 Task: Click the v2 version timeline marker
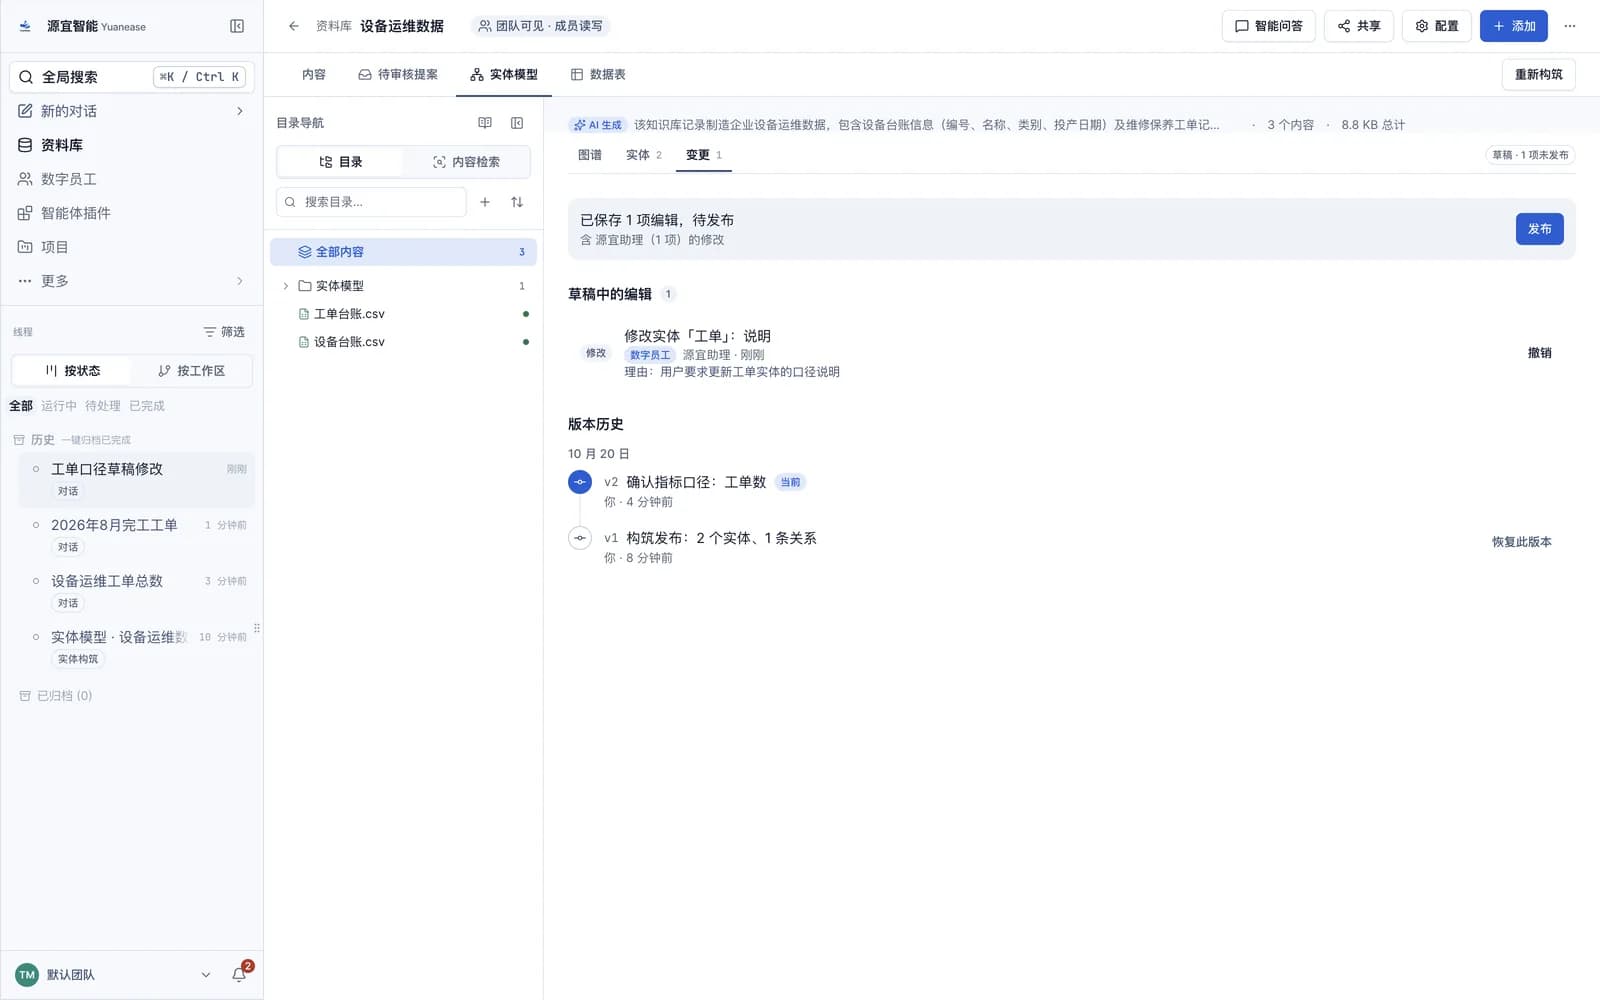pos(580,482)
